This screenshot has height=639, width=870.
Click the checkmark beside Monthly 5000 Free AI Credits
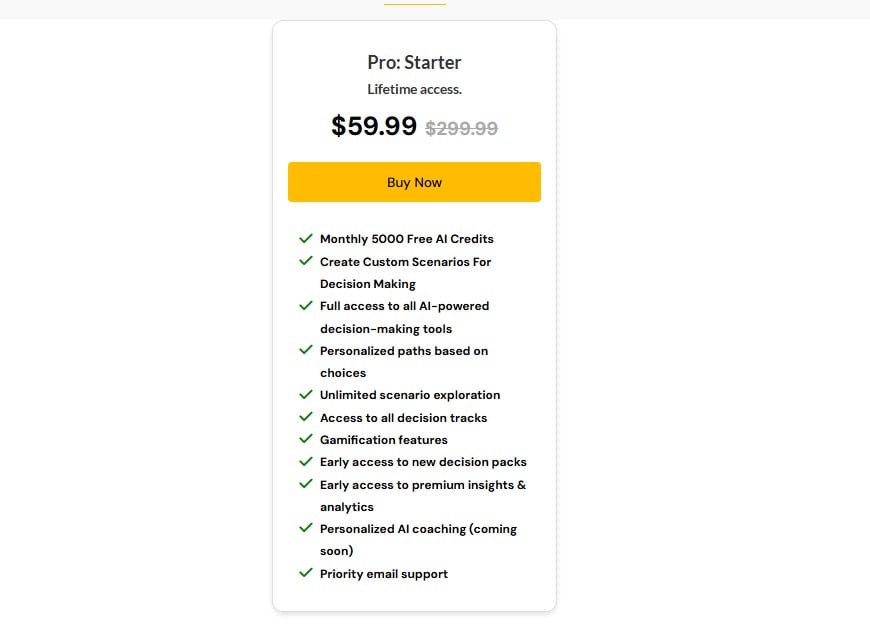(x=306, y=239)
